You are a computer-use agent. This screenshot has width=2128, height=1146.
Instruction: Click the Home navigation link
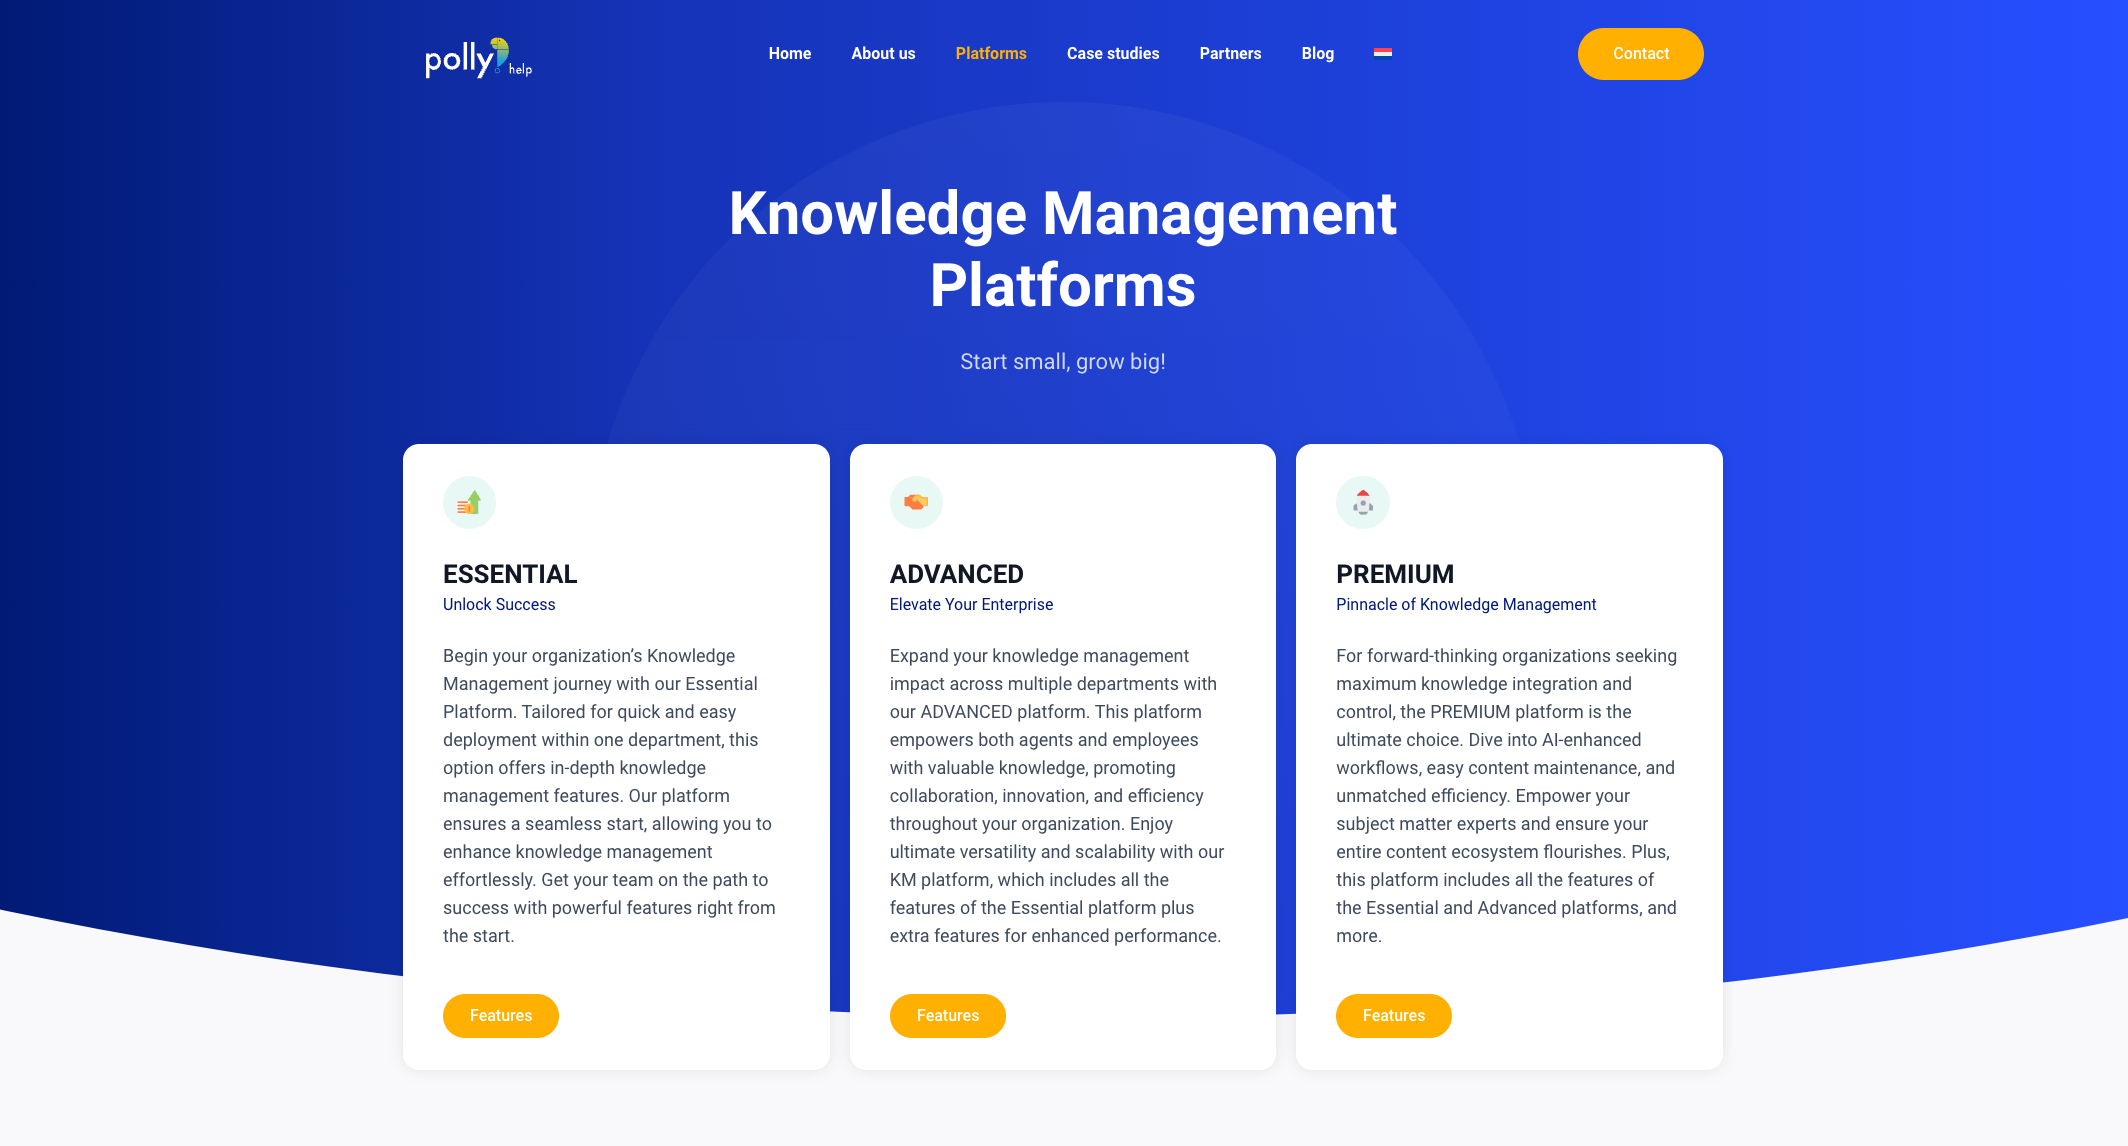coord(789,54)
